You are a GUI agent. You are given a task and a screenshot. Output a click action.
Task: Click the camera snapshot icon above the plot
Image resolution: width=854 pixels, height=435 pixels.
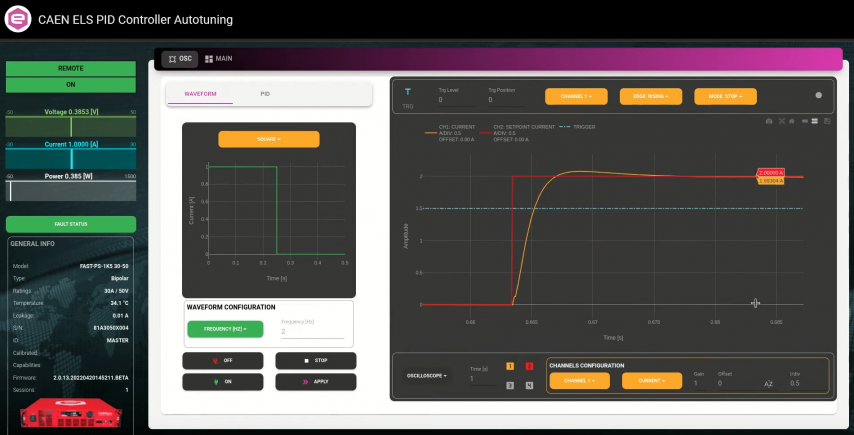point(769,121)
